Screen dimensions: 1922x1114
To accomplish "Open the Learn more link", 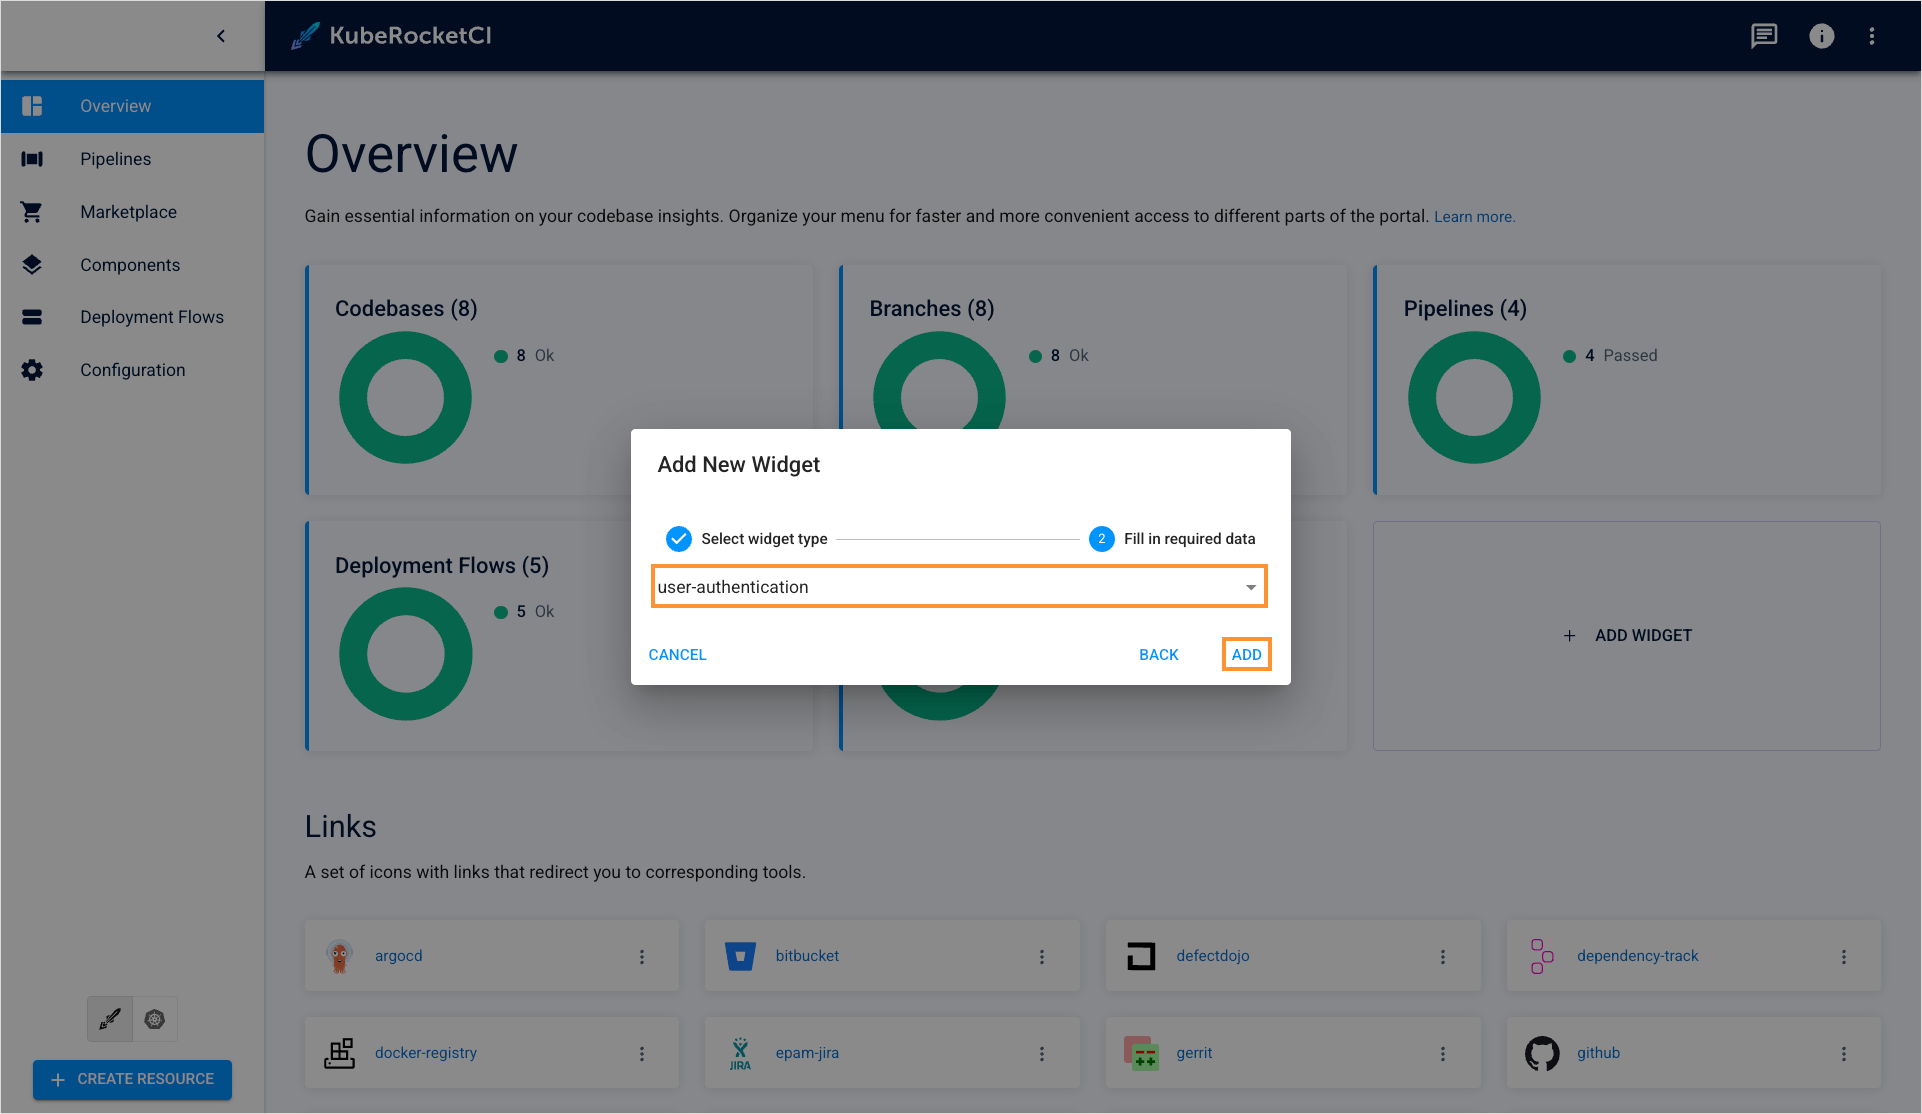I will (1474, 216).
